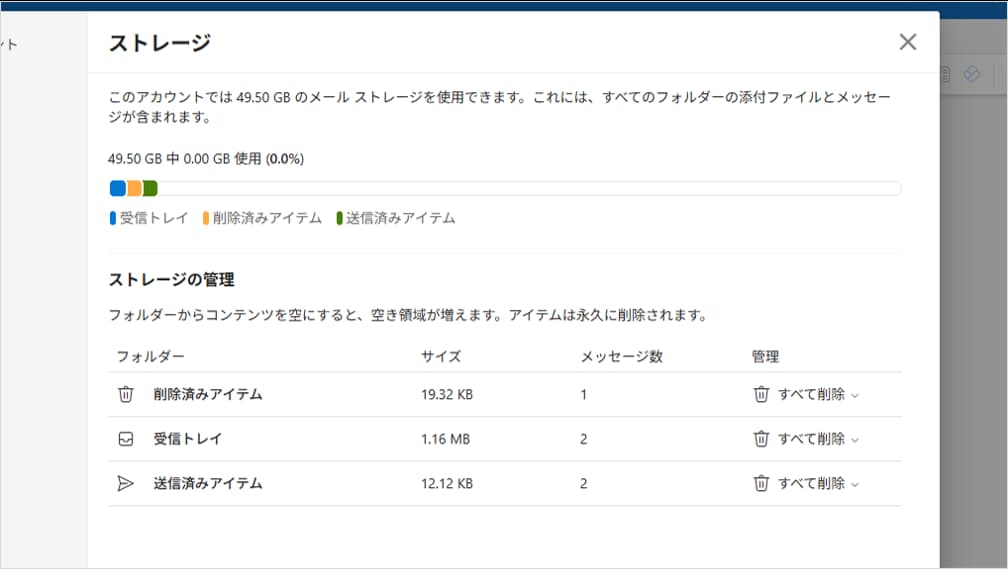Click trash icon beside 削除済みアイテム folder name
Screen dimensions: 1008x569
(126, 394)
